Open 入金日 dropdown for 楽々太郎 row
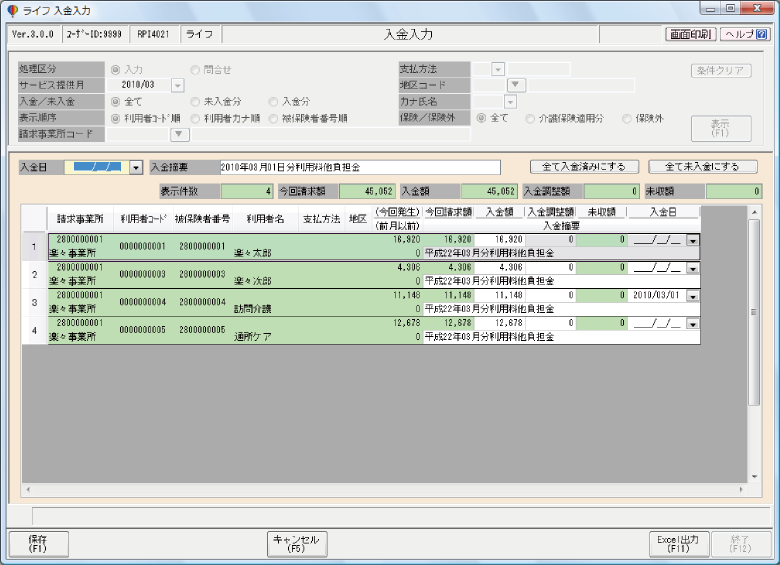This screenshot has width=780, height=565. point(692,241)
